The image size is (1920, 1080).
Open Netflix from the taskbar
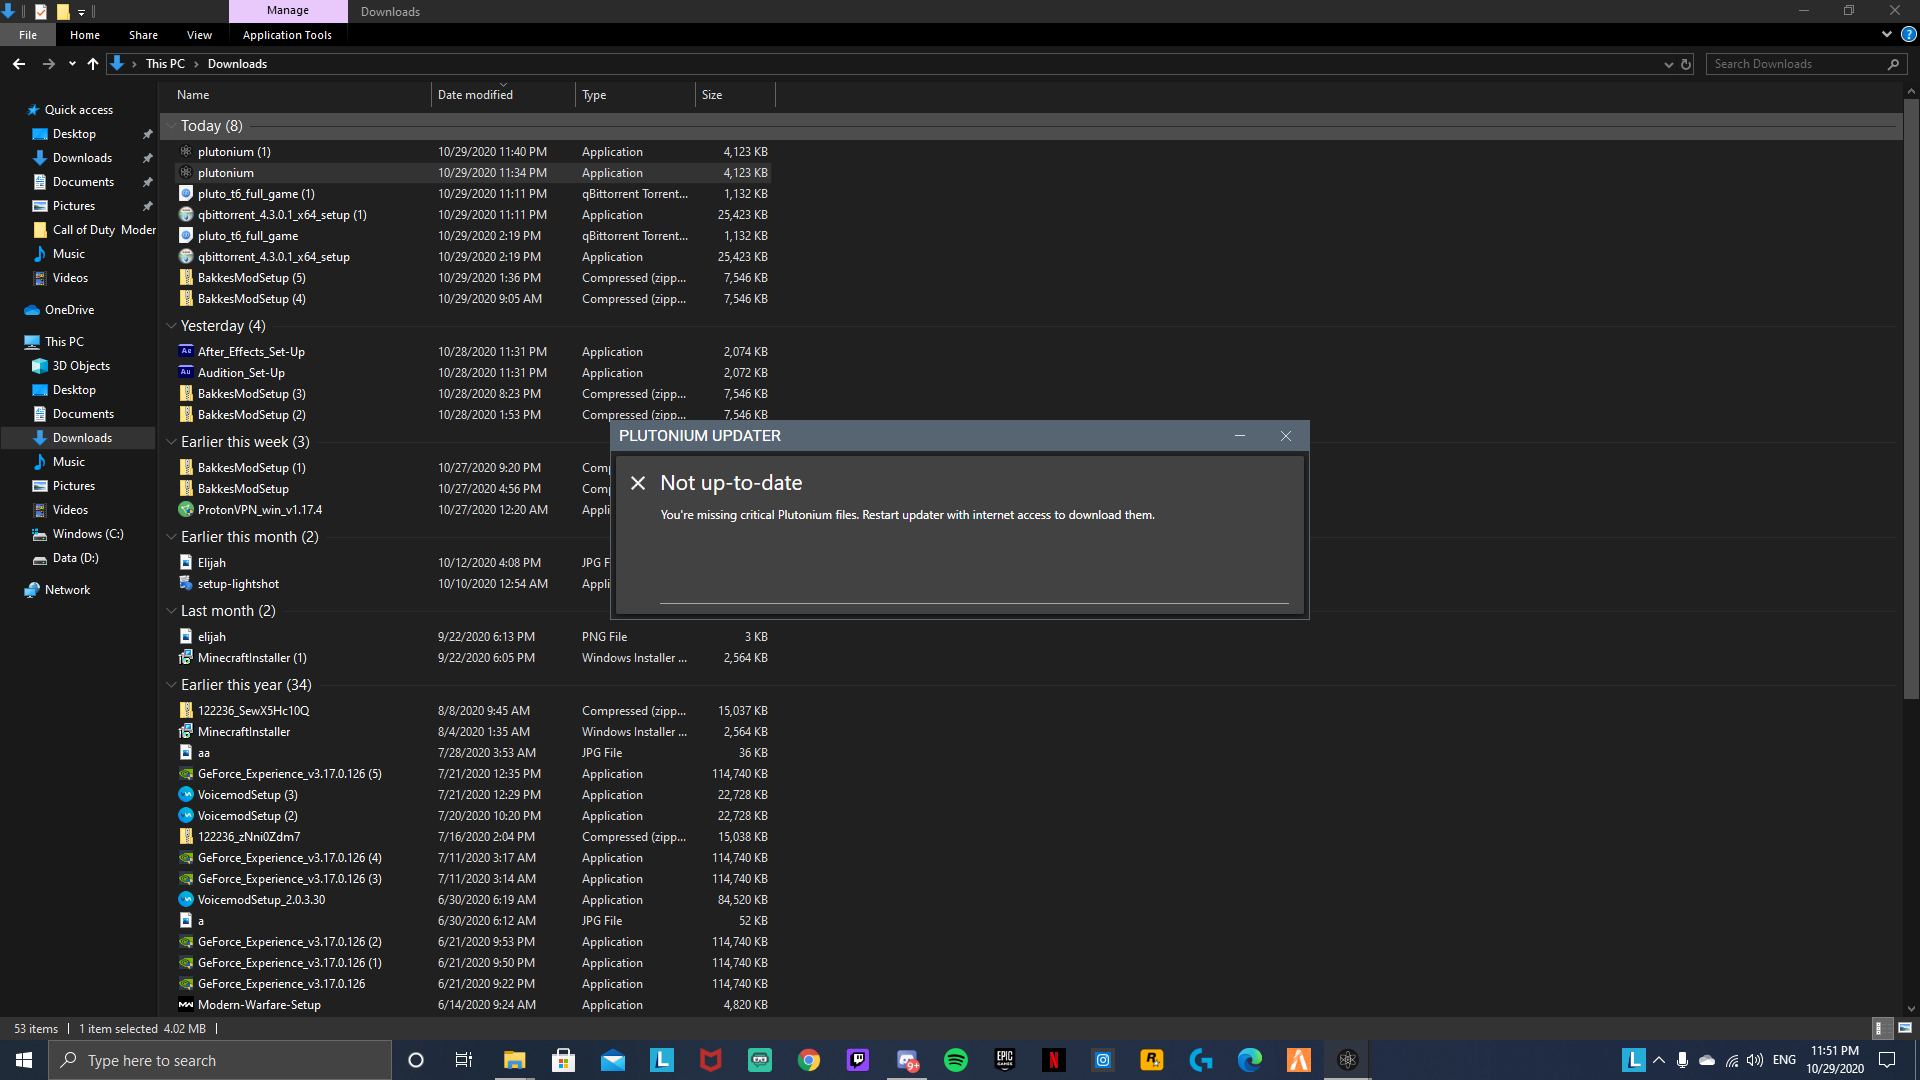tap(1054, 1060)
